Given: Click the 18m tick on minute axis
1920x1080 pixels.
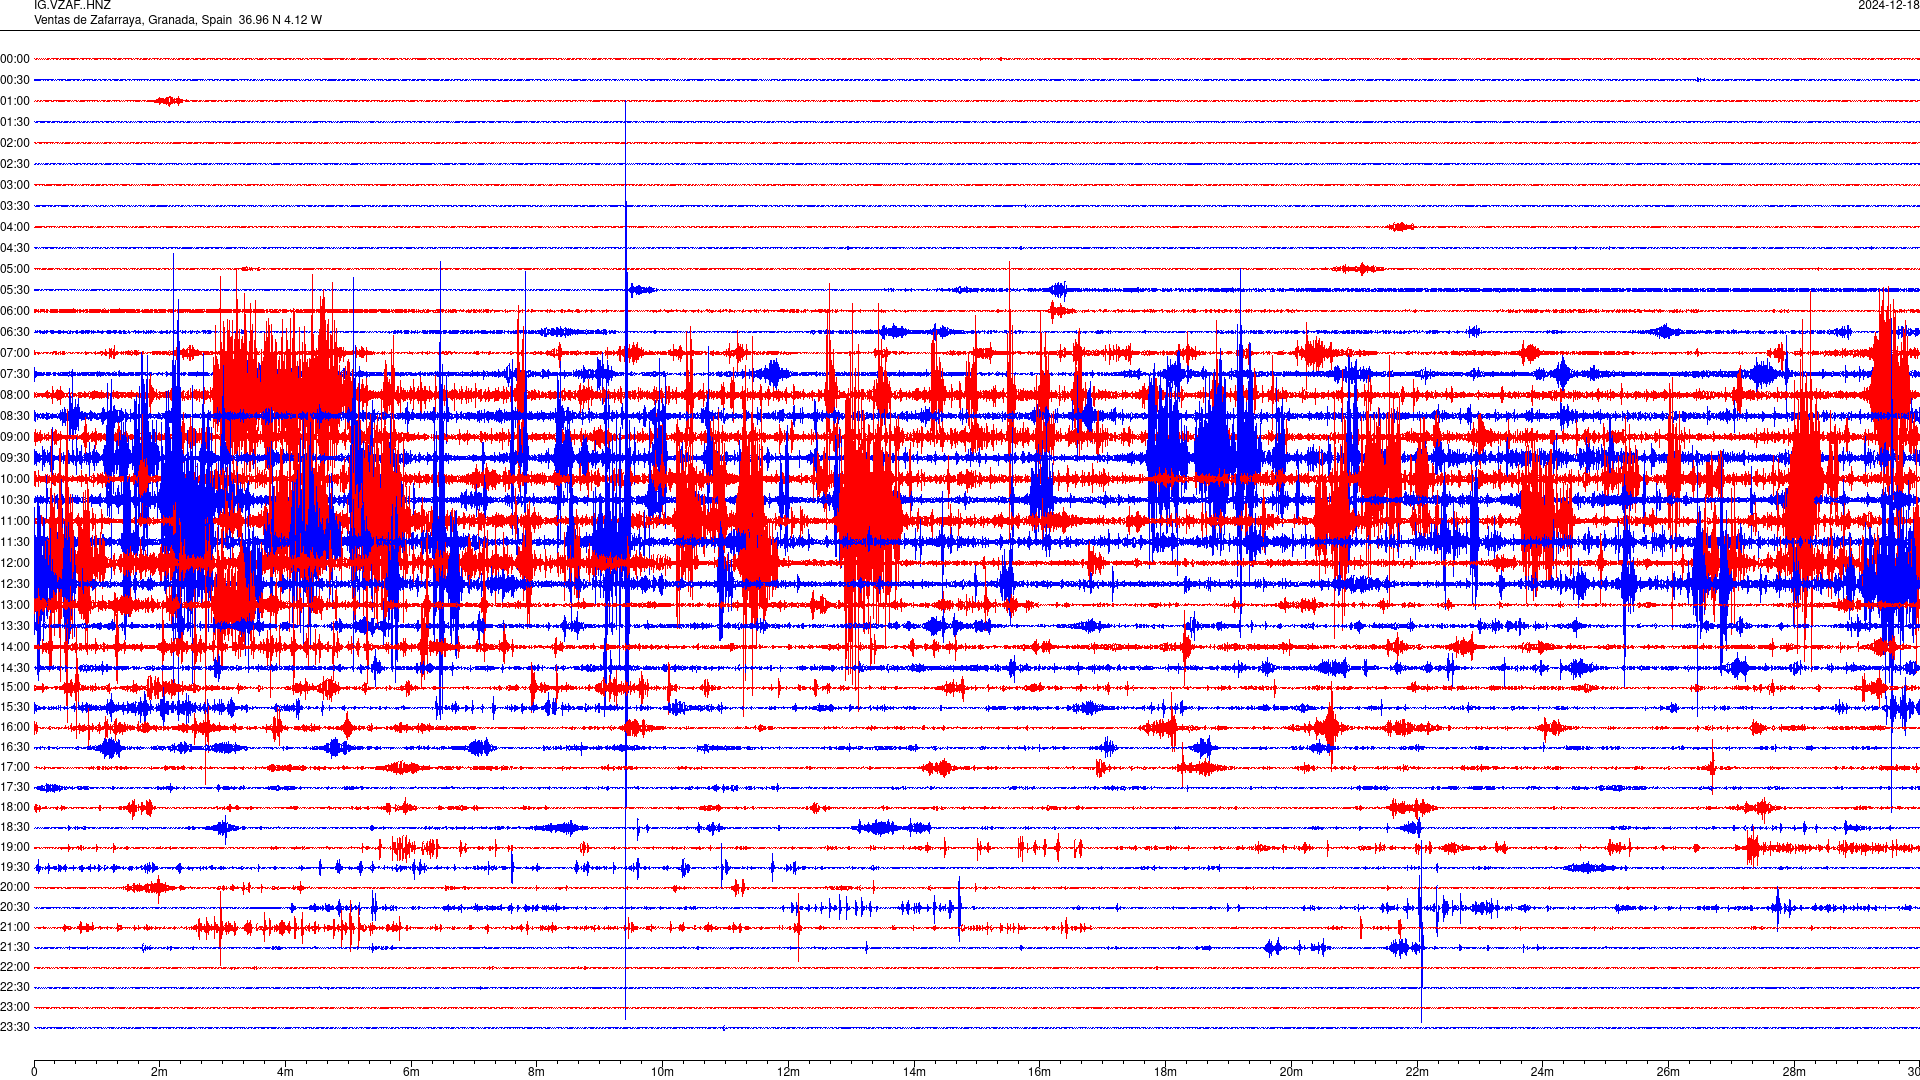Looking at the screenshot, I should pos(1165,1072).
